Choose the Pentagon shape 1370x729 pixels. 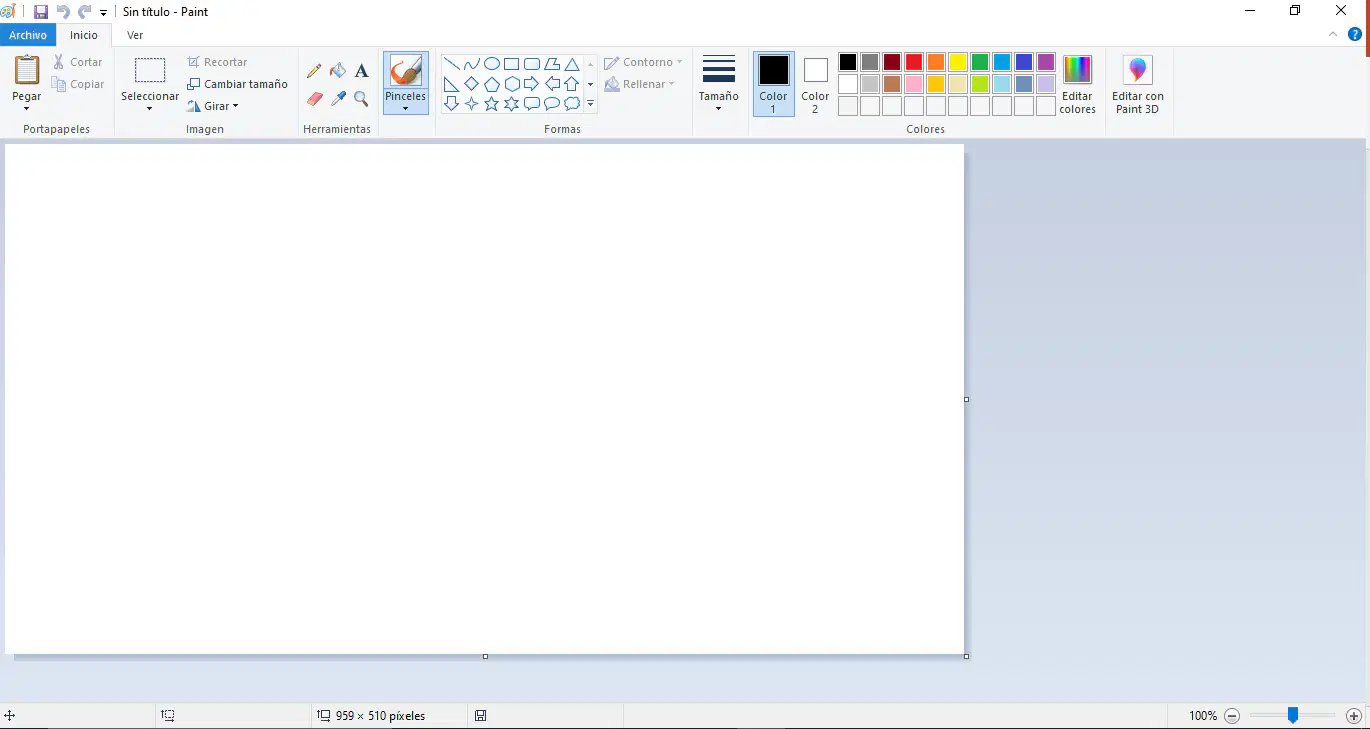click(x=492, y=84)
